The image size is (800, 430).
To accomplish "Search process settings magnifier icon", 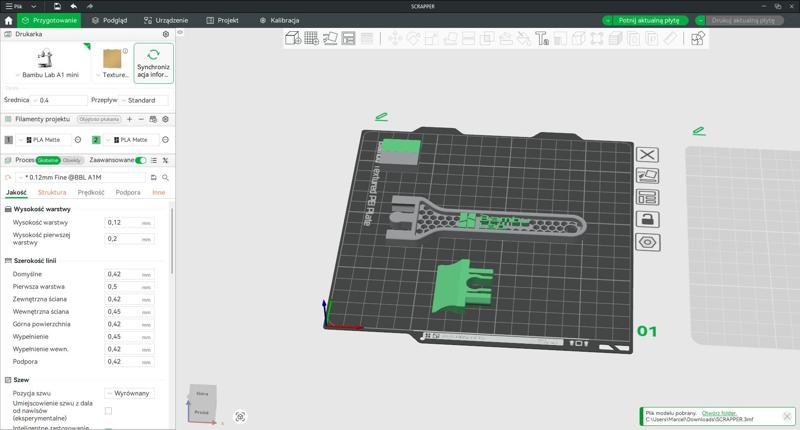I will point(165,178).
